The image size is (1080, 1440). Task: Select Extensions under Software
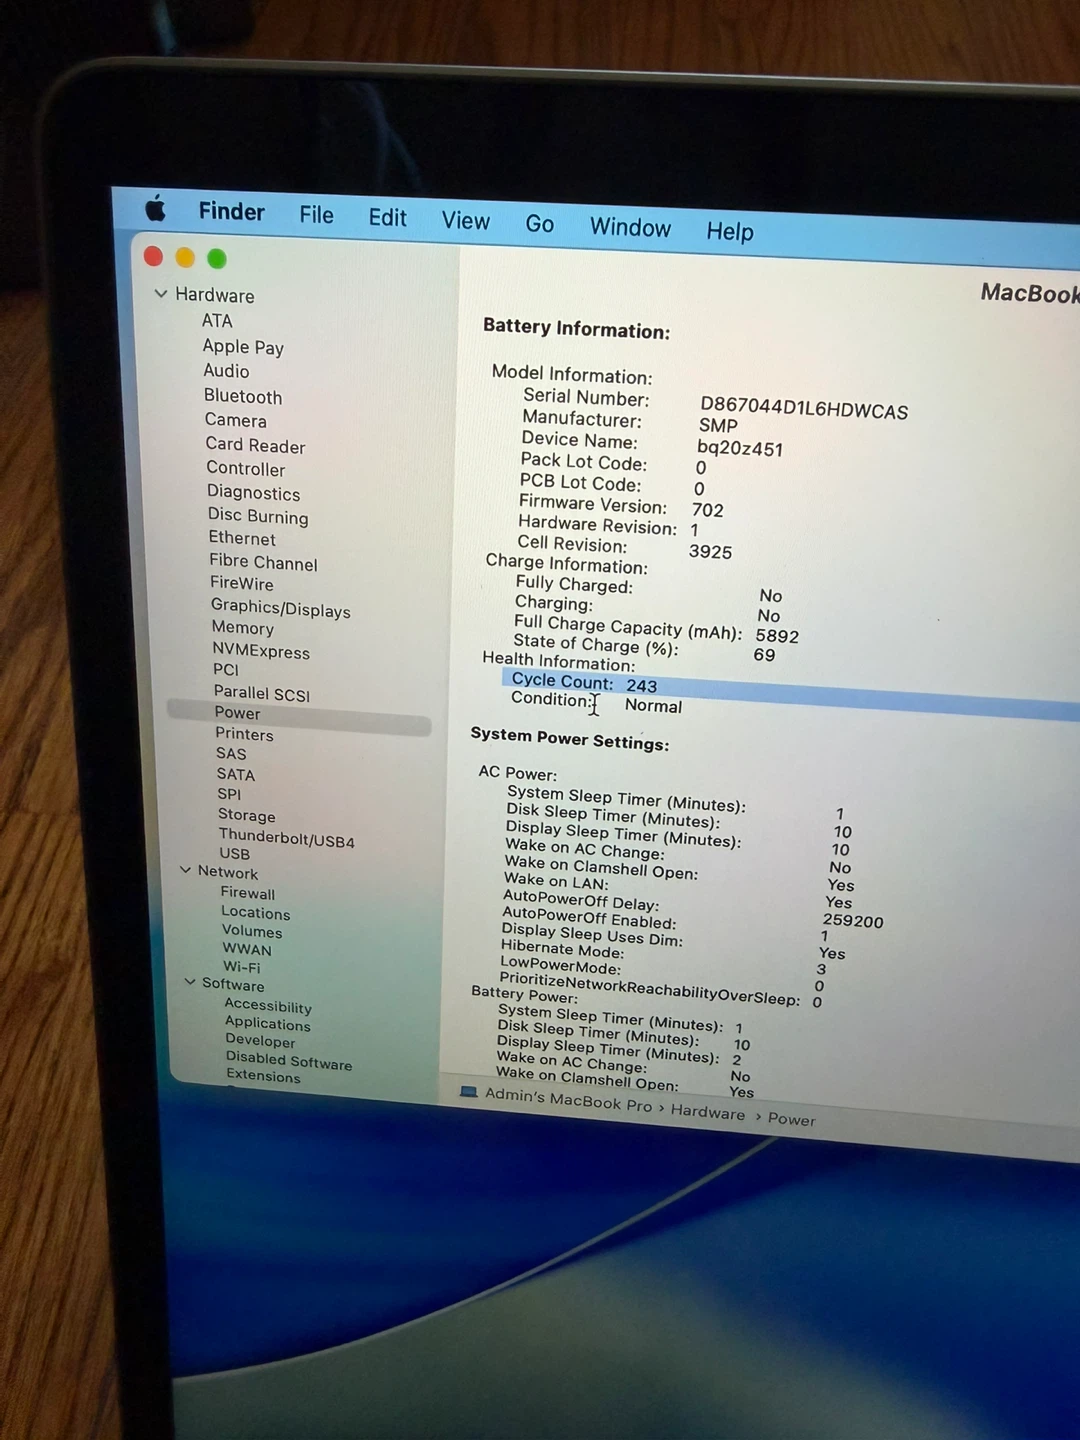coord(263,1076)
